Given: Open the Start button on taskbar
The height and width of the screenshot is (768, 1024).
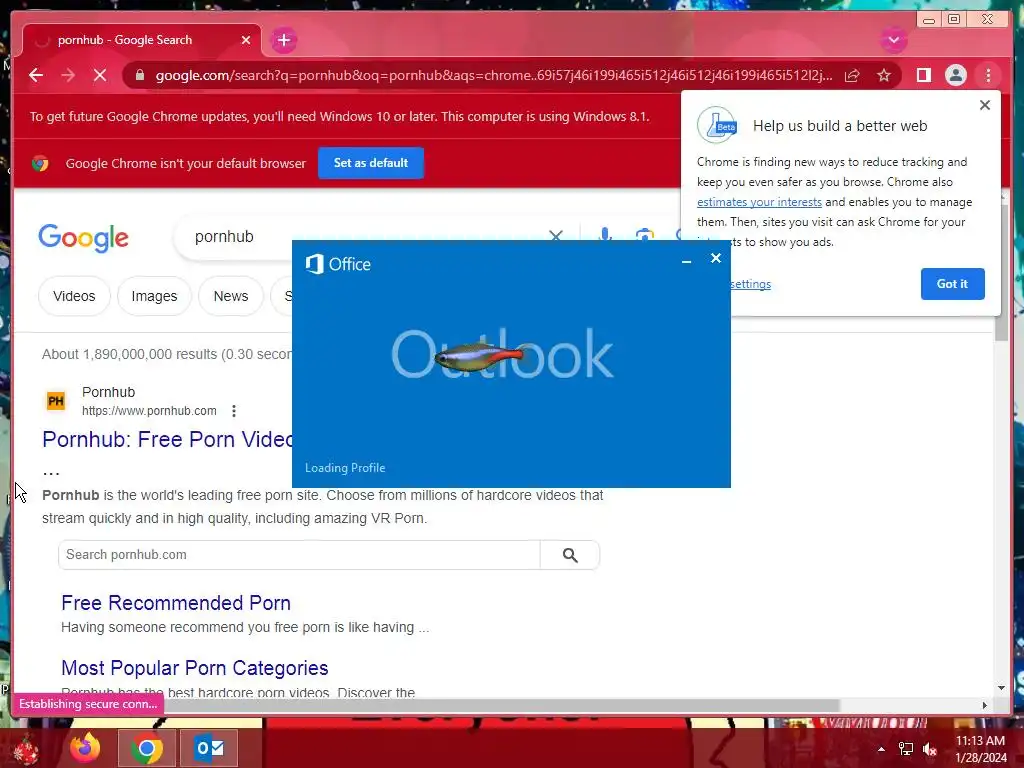Looking at the screenshot, I should [26, 750].
